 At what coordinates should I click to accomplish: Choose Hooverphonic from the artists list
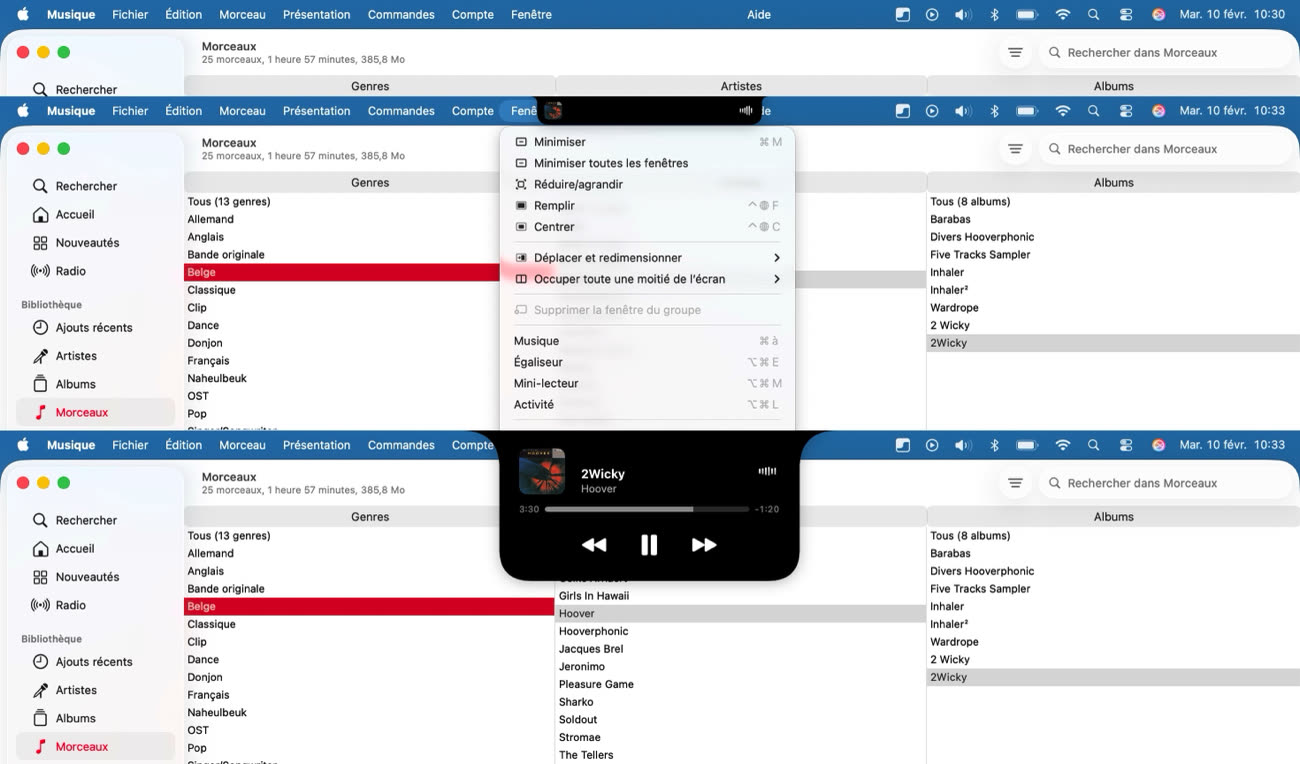(593, 631)
